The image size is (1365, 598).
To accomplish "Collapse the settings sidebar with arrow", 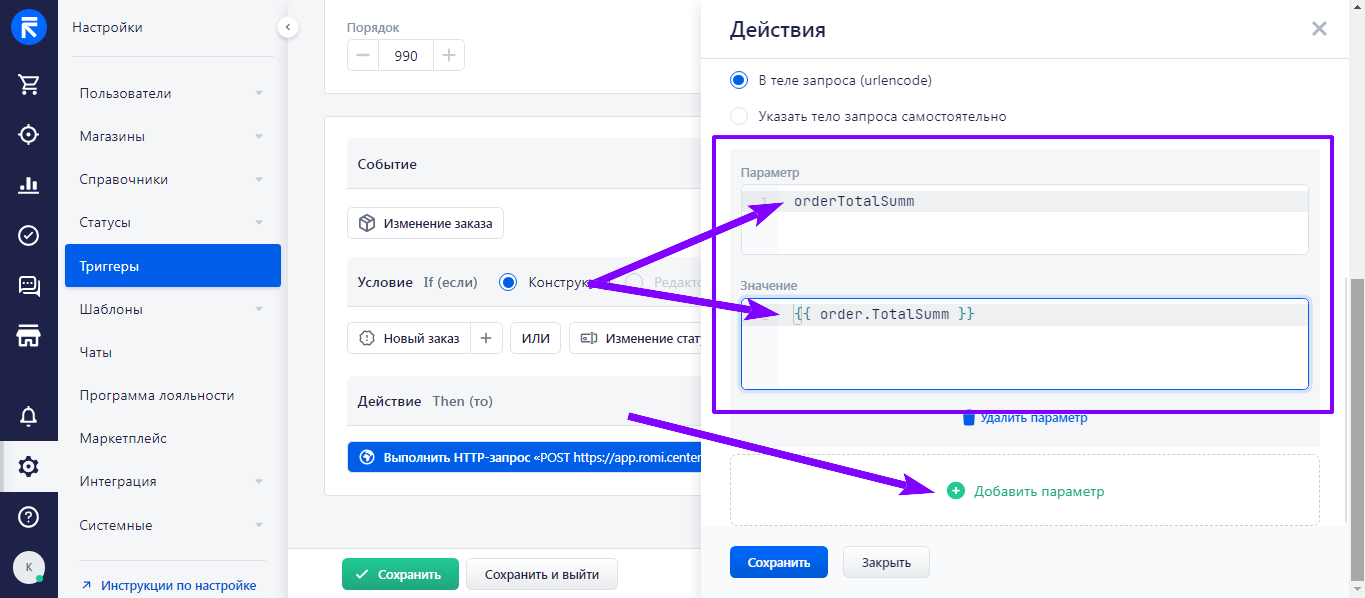I will (288, 27).
